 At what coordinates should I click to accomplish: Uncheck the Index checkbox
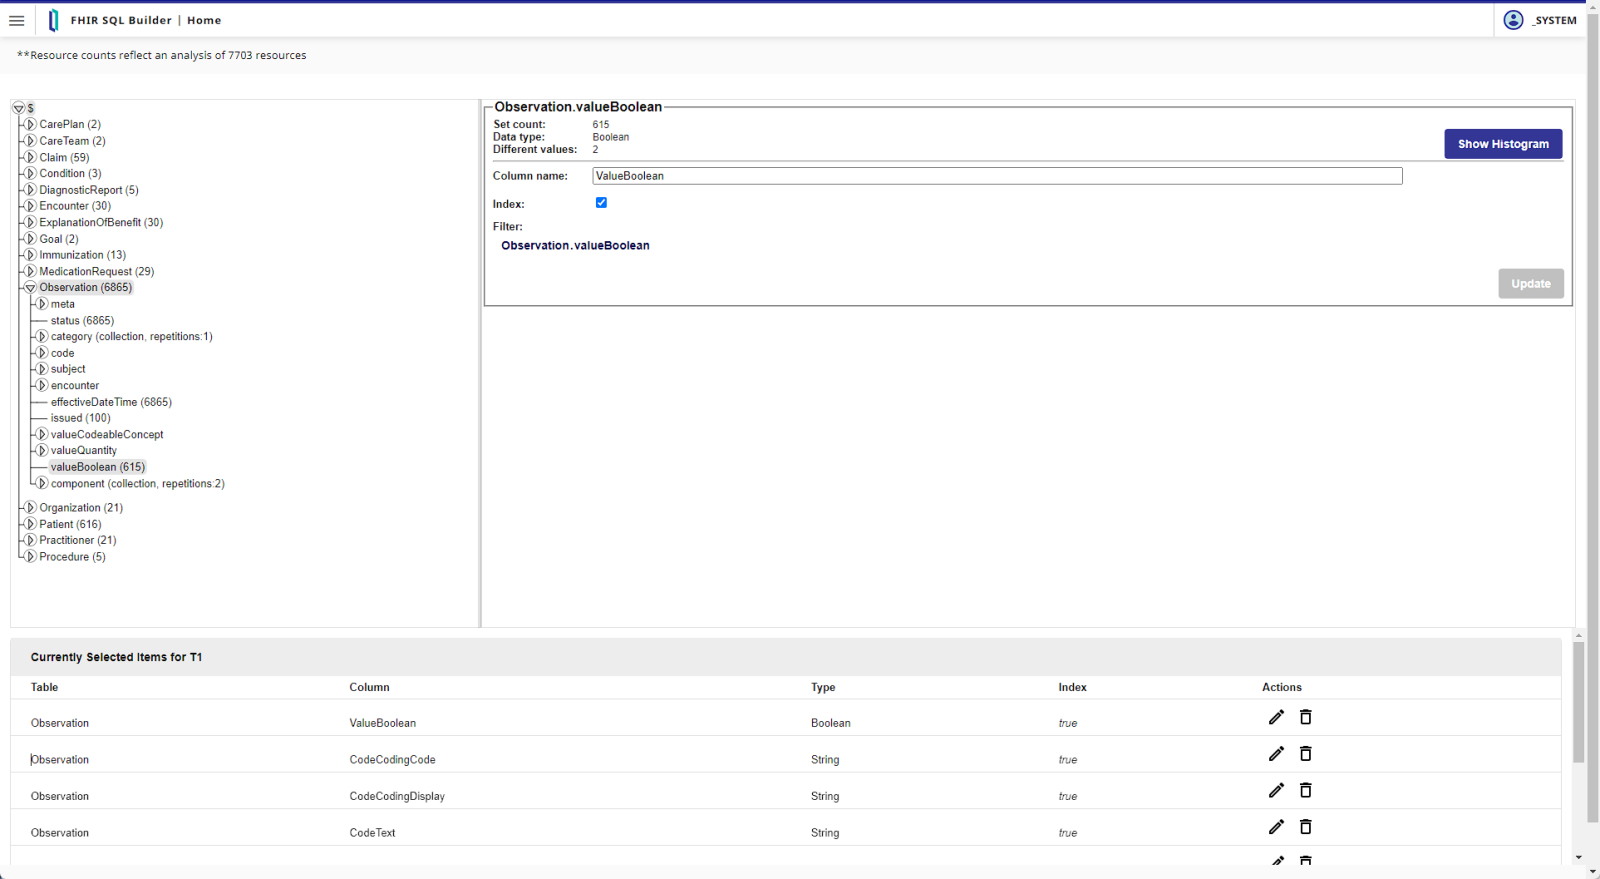[x=601, y=203]
